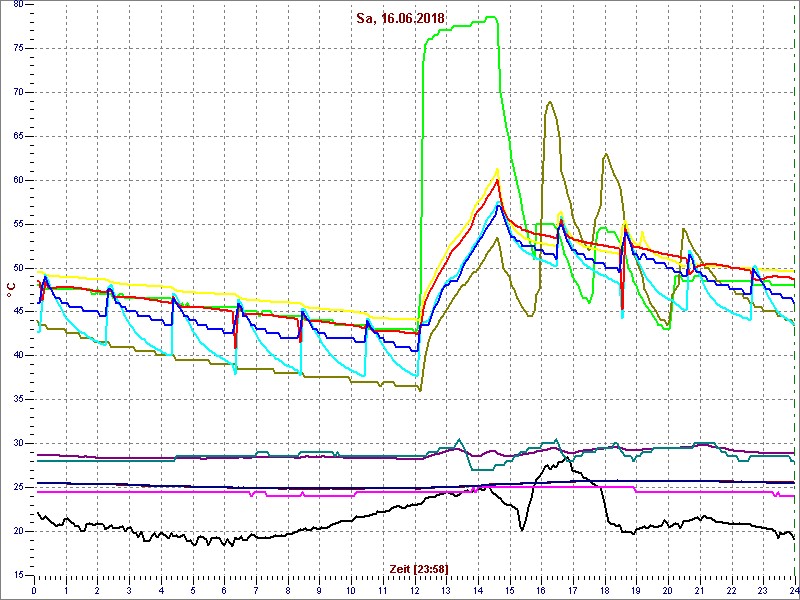The width and height of the screenshot is (800, 600).
Task: Click hour 3 on the time axis
Action: pos(129,590)
